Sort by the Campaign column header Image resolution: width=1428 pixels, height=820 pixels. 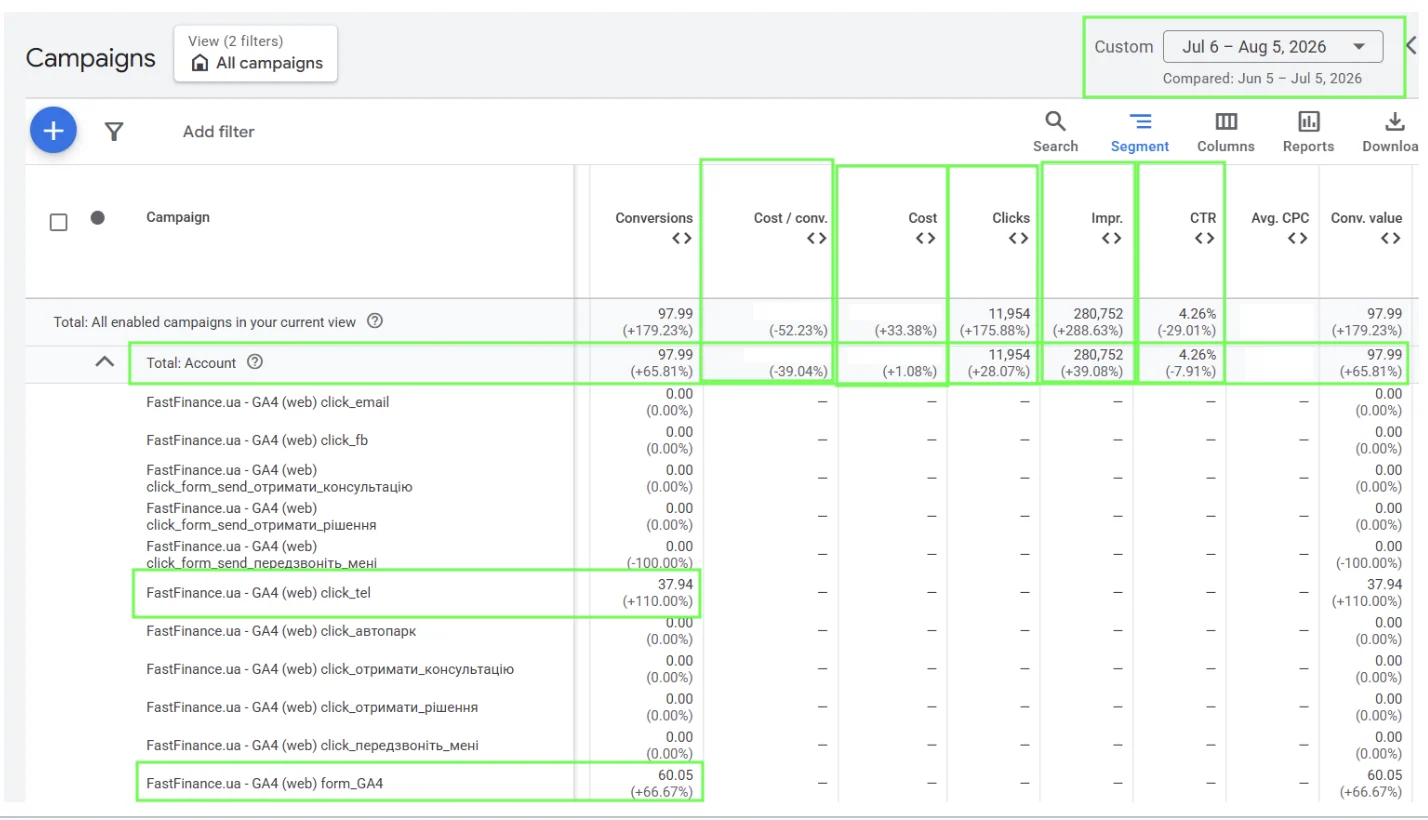click(x=178, y=217)
